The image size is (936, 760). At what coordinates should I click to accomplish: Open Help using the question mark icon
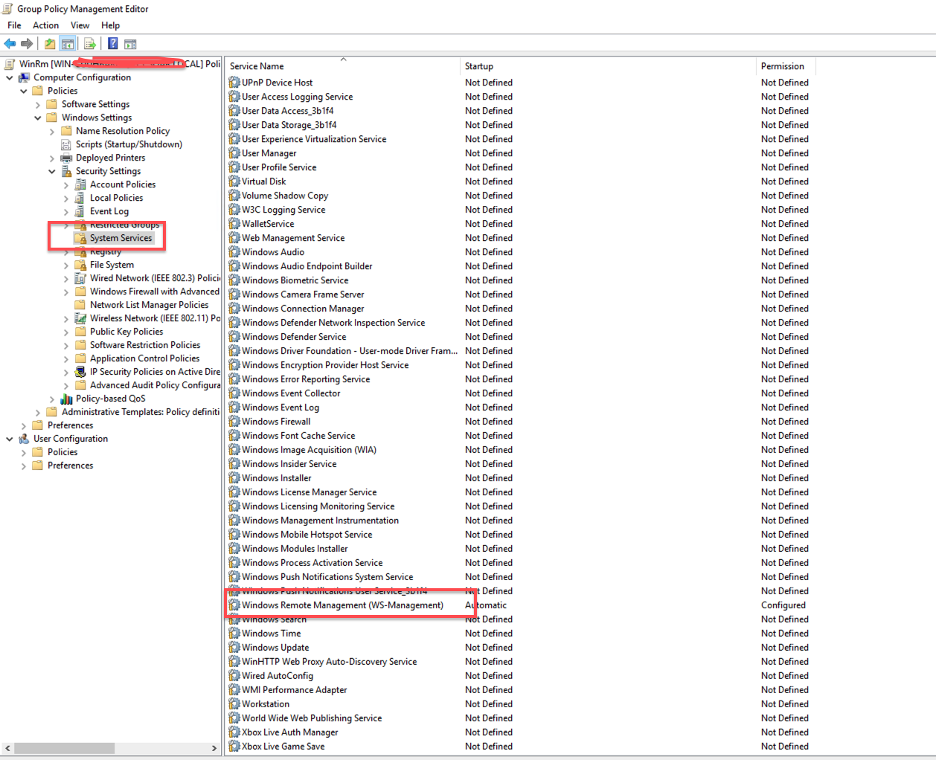point(113,43)
